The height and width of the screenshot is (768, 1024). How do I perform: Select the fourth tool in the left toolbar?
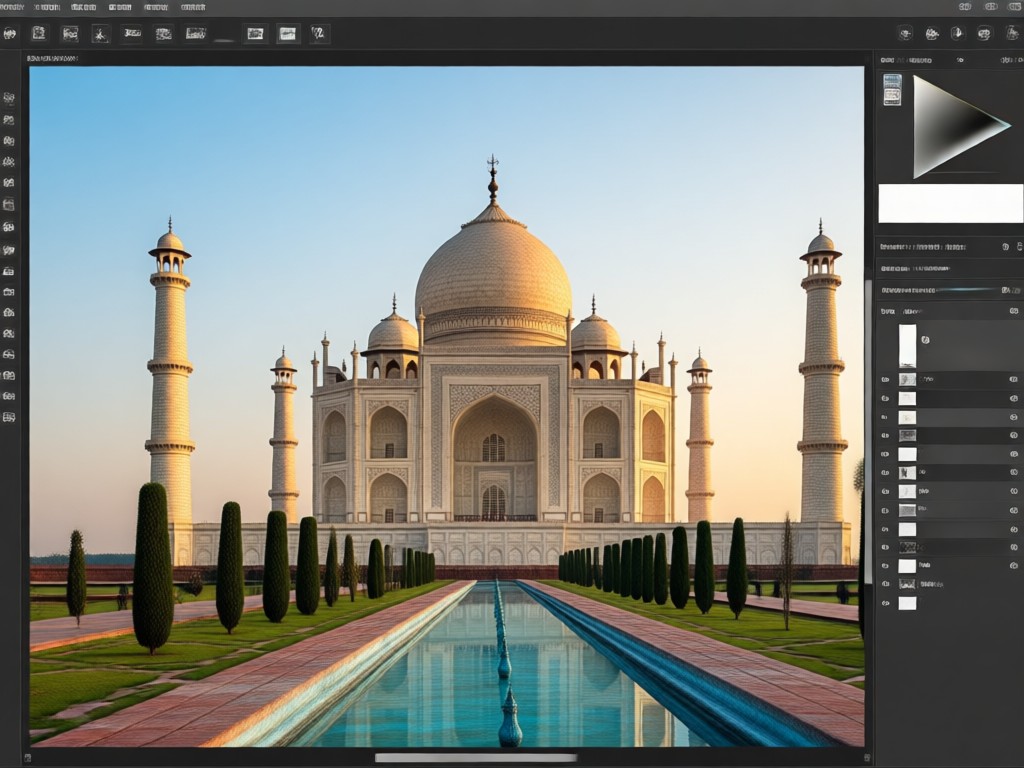pos(8,162)
